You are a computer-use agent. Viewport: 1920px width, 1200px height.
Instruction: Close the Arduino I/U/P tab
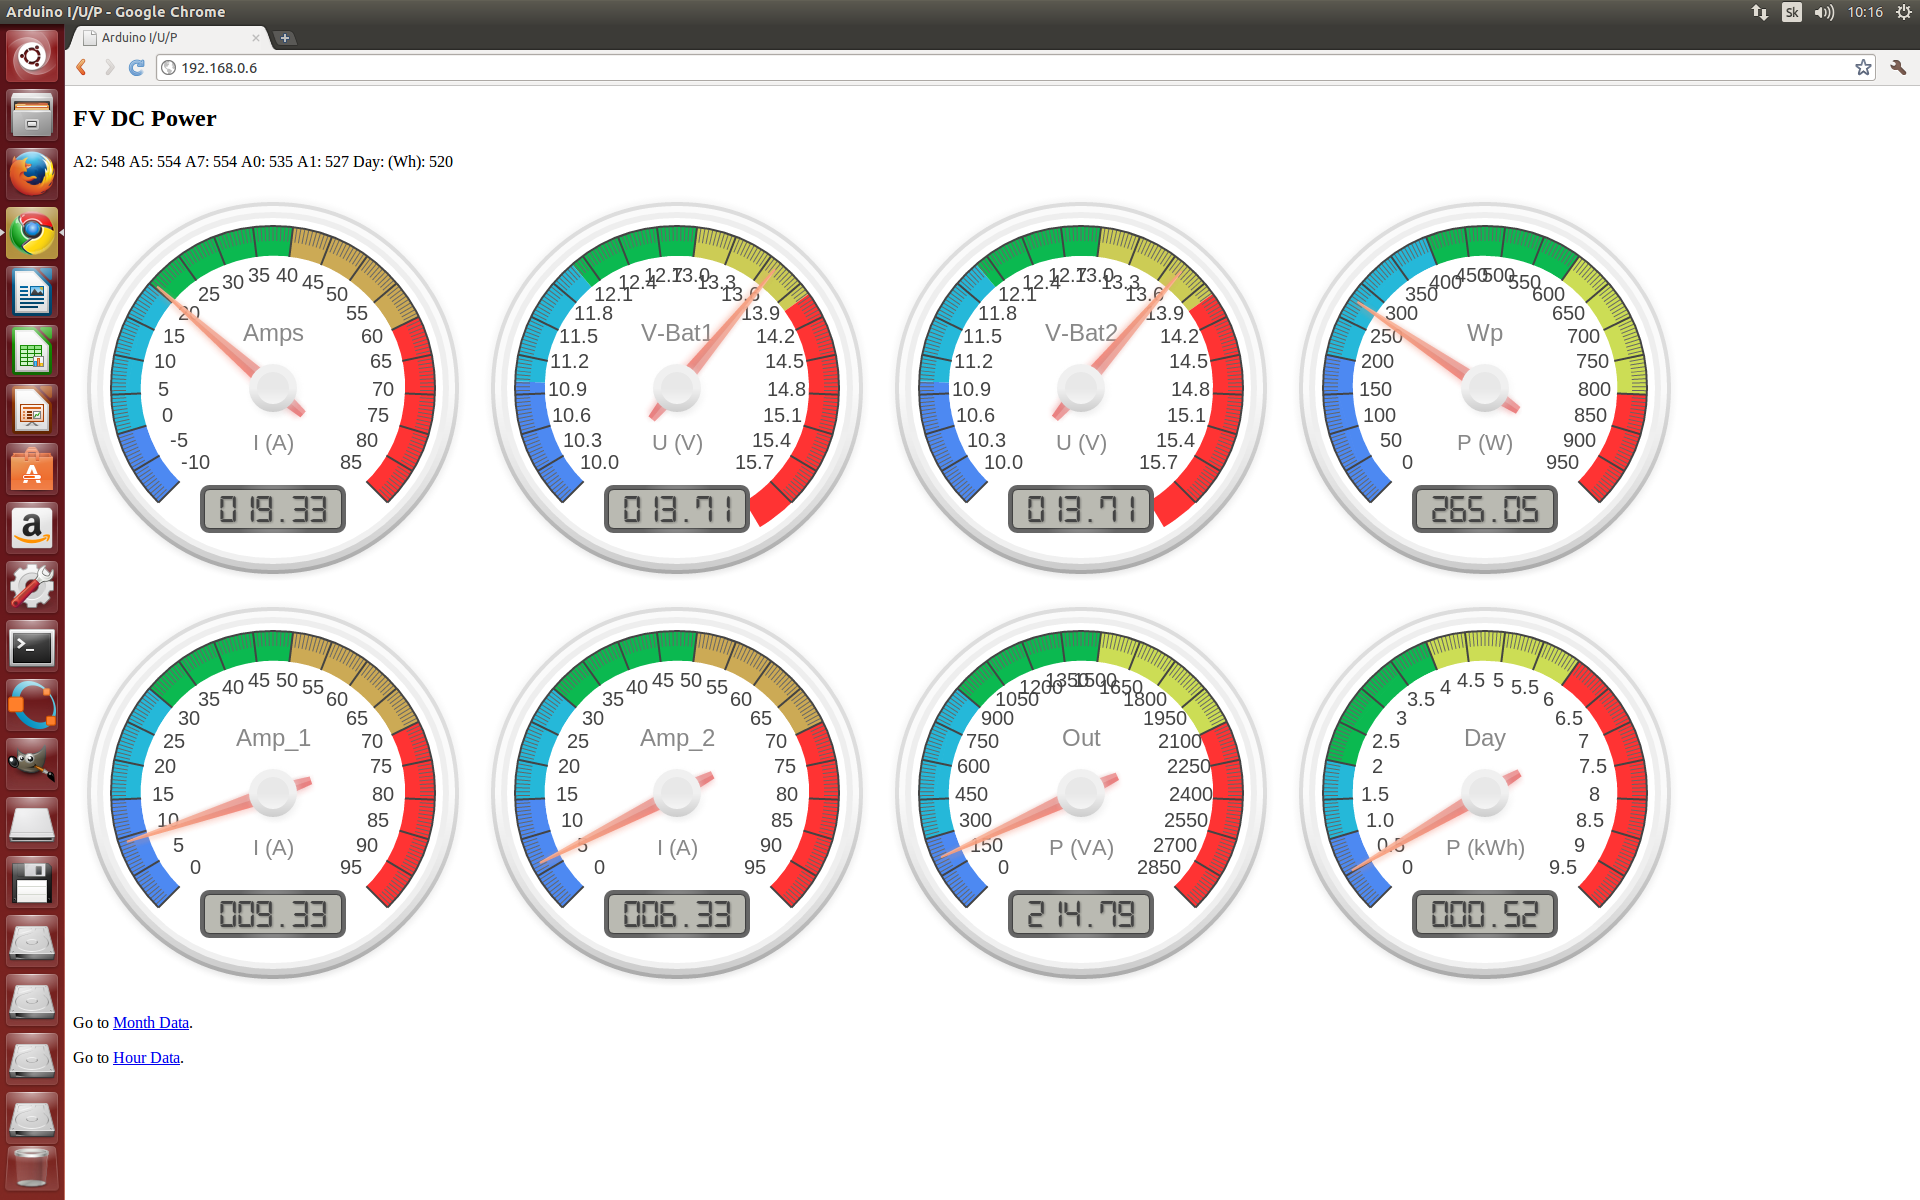pyautogui.click(x=256, y=38)
